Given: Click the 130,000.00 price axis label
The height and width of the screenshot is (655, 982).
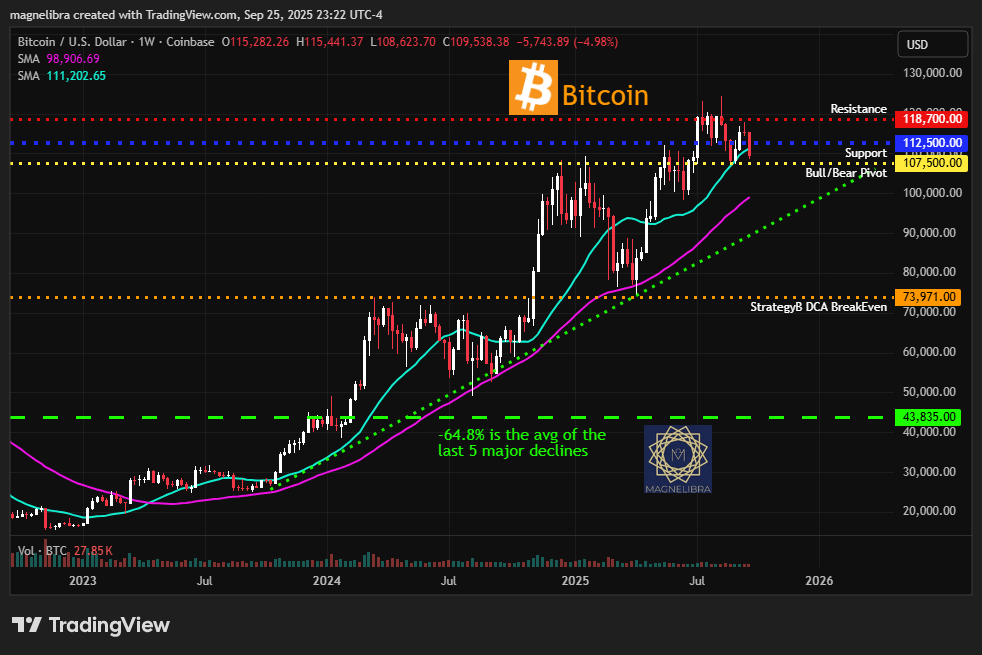Looking at the screenshot, I should (x=932, y=73).
